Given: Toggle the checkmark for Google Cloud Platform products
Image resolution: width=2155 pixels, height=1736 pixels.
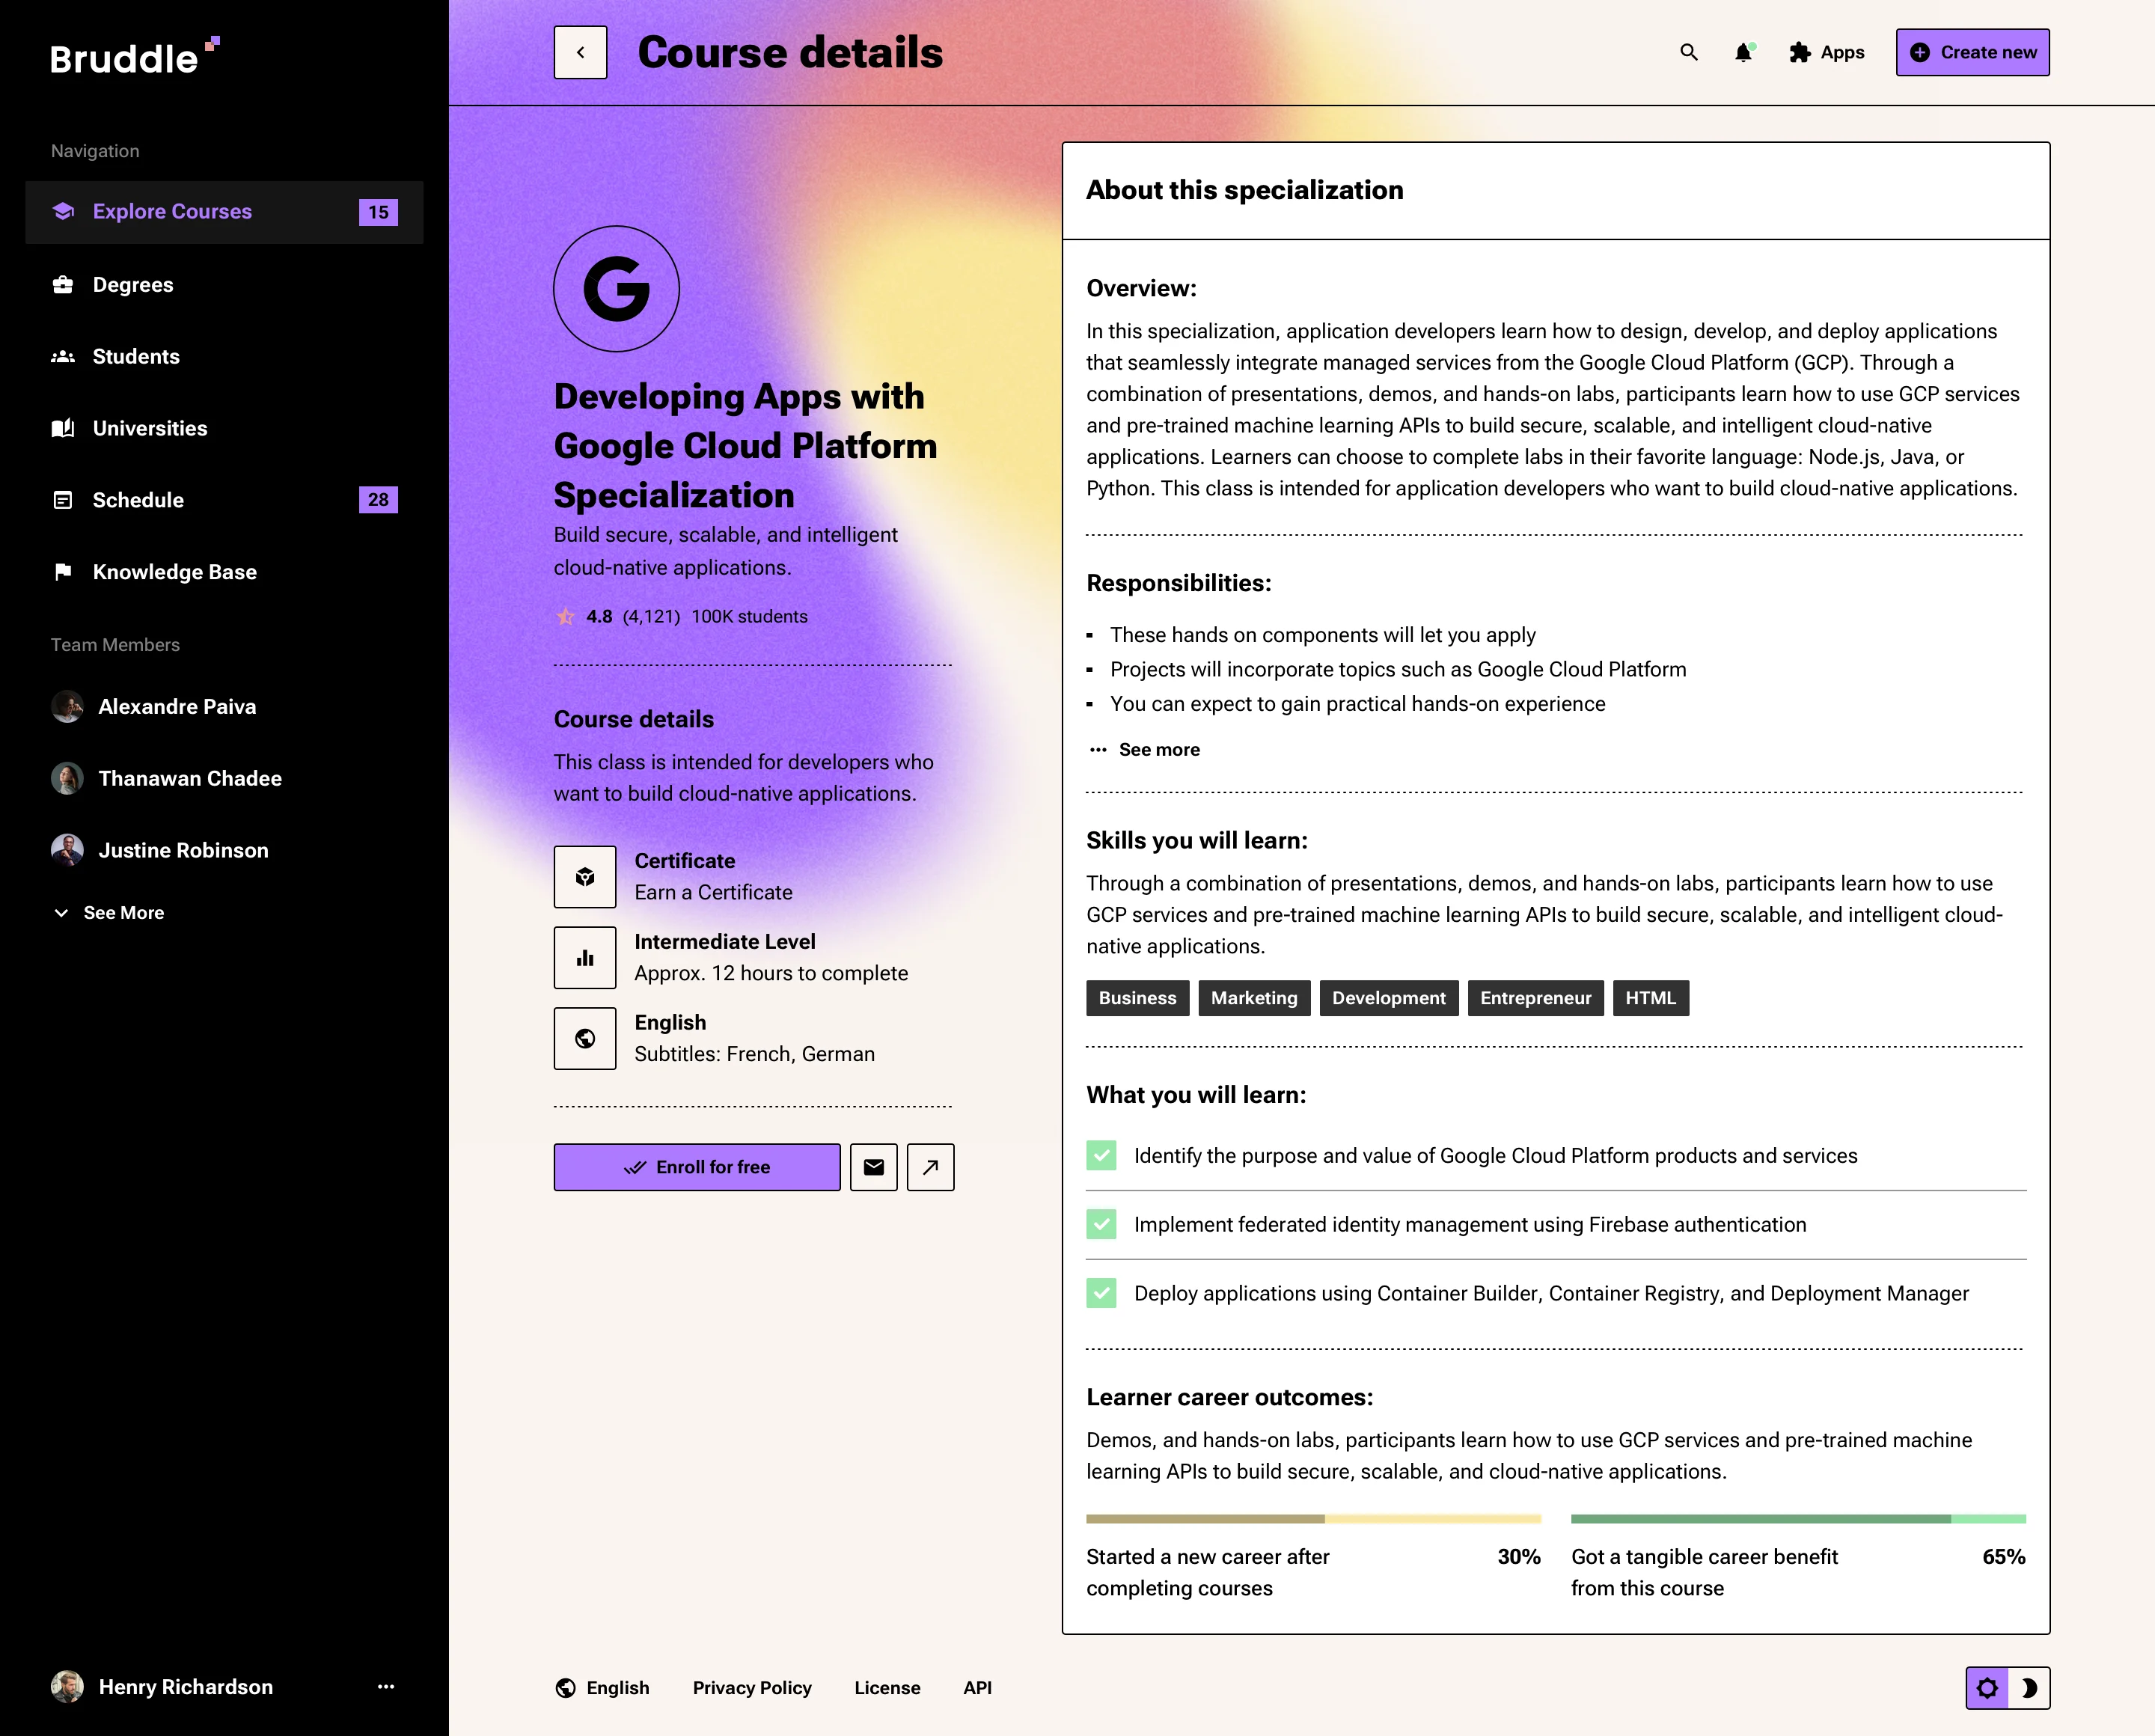Looking at the screenshot, I should point(1101,1155).
